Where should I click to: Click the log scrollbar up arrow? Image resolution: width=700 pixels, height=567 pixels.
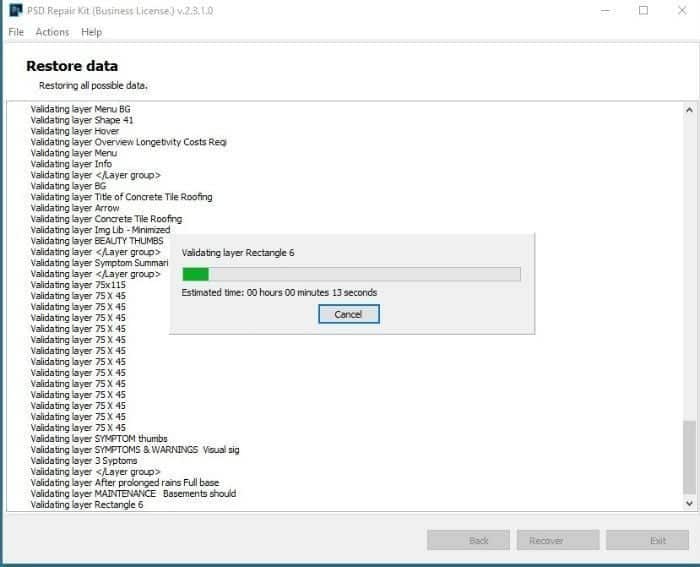click(689, 109)
